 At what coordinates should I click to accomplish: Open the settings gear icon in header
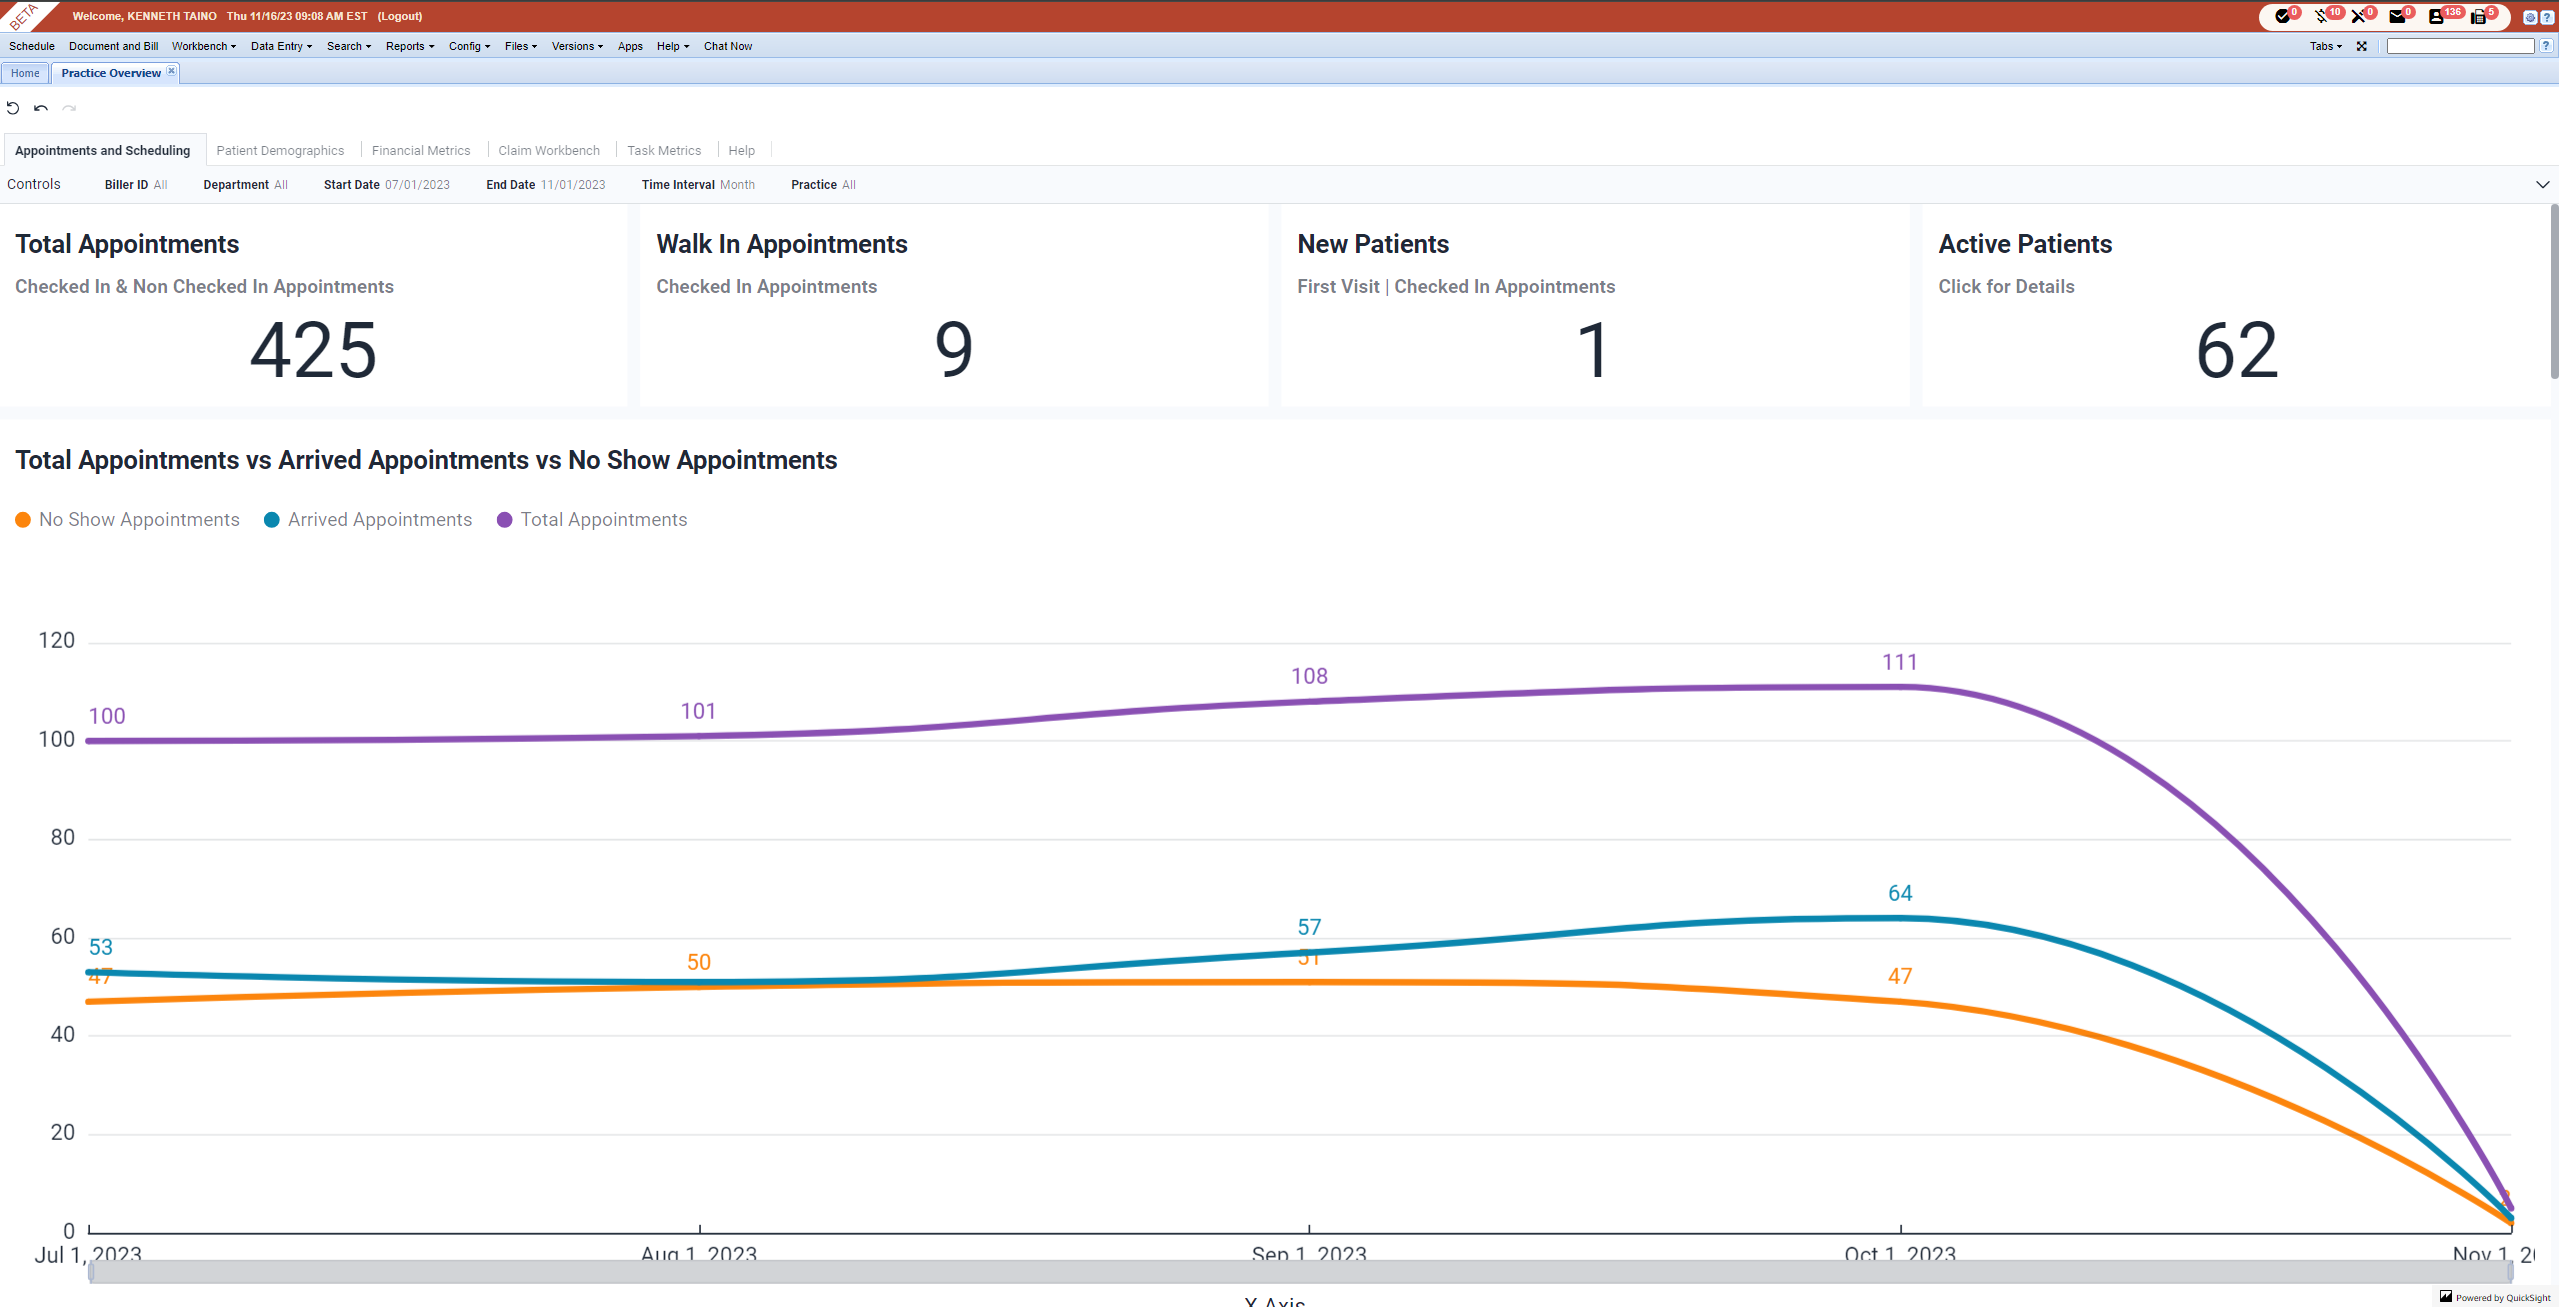pyautogui.click(x=2530, y=17)
